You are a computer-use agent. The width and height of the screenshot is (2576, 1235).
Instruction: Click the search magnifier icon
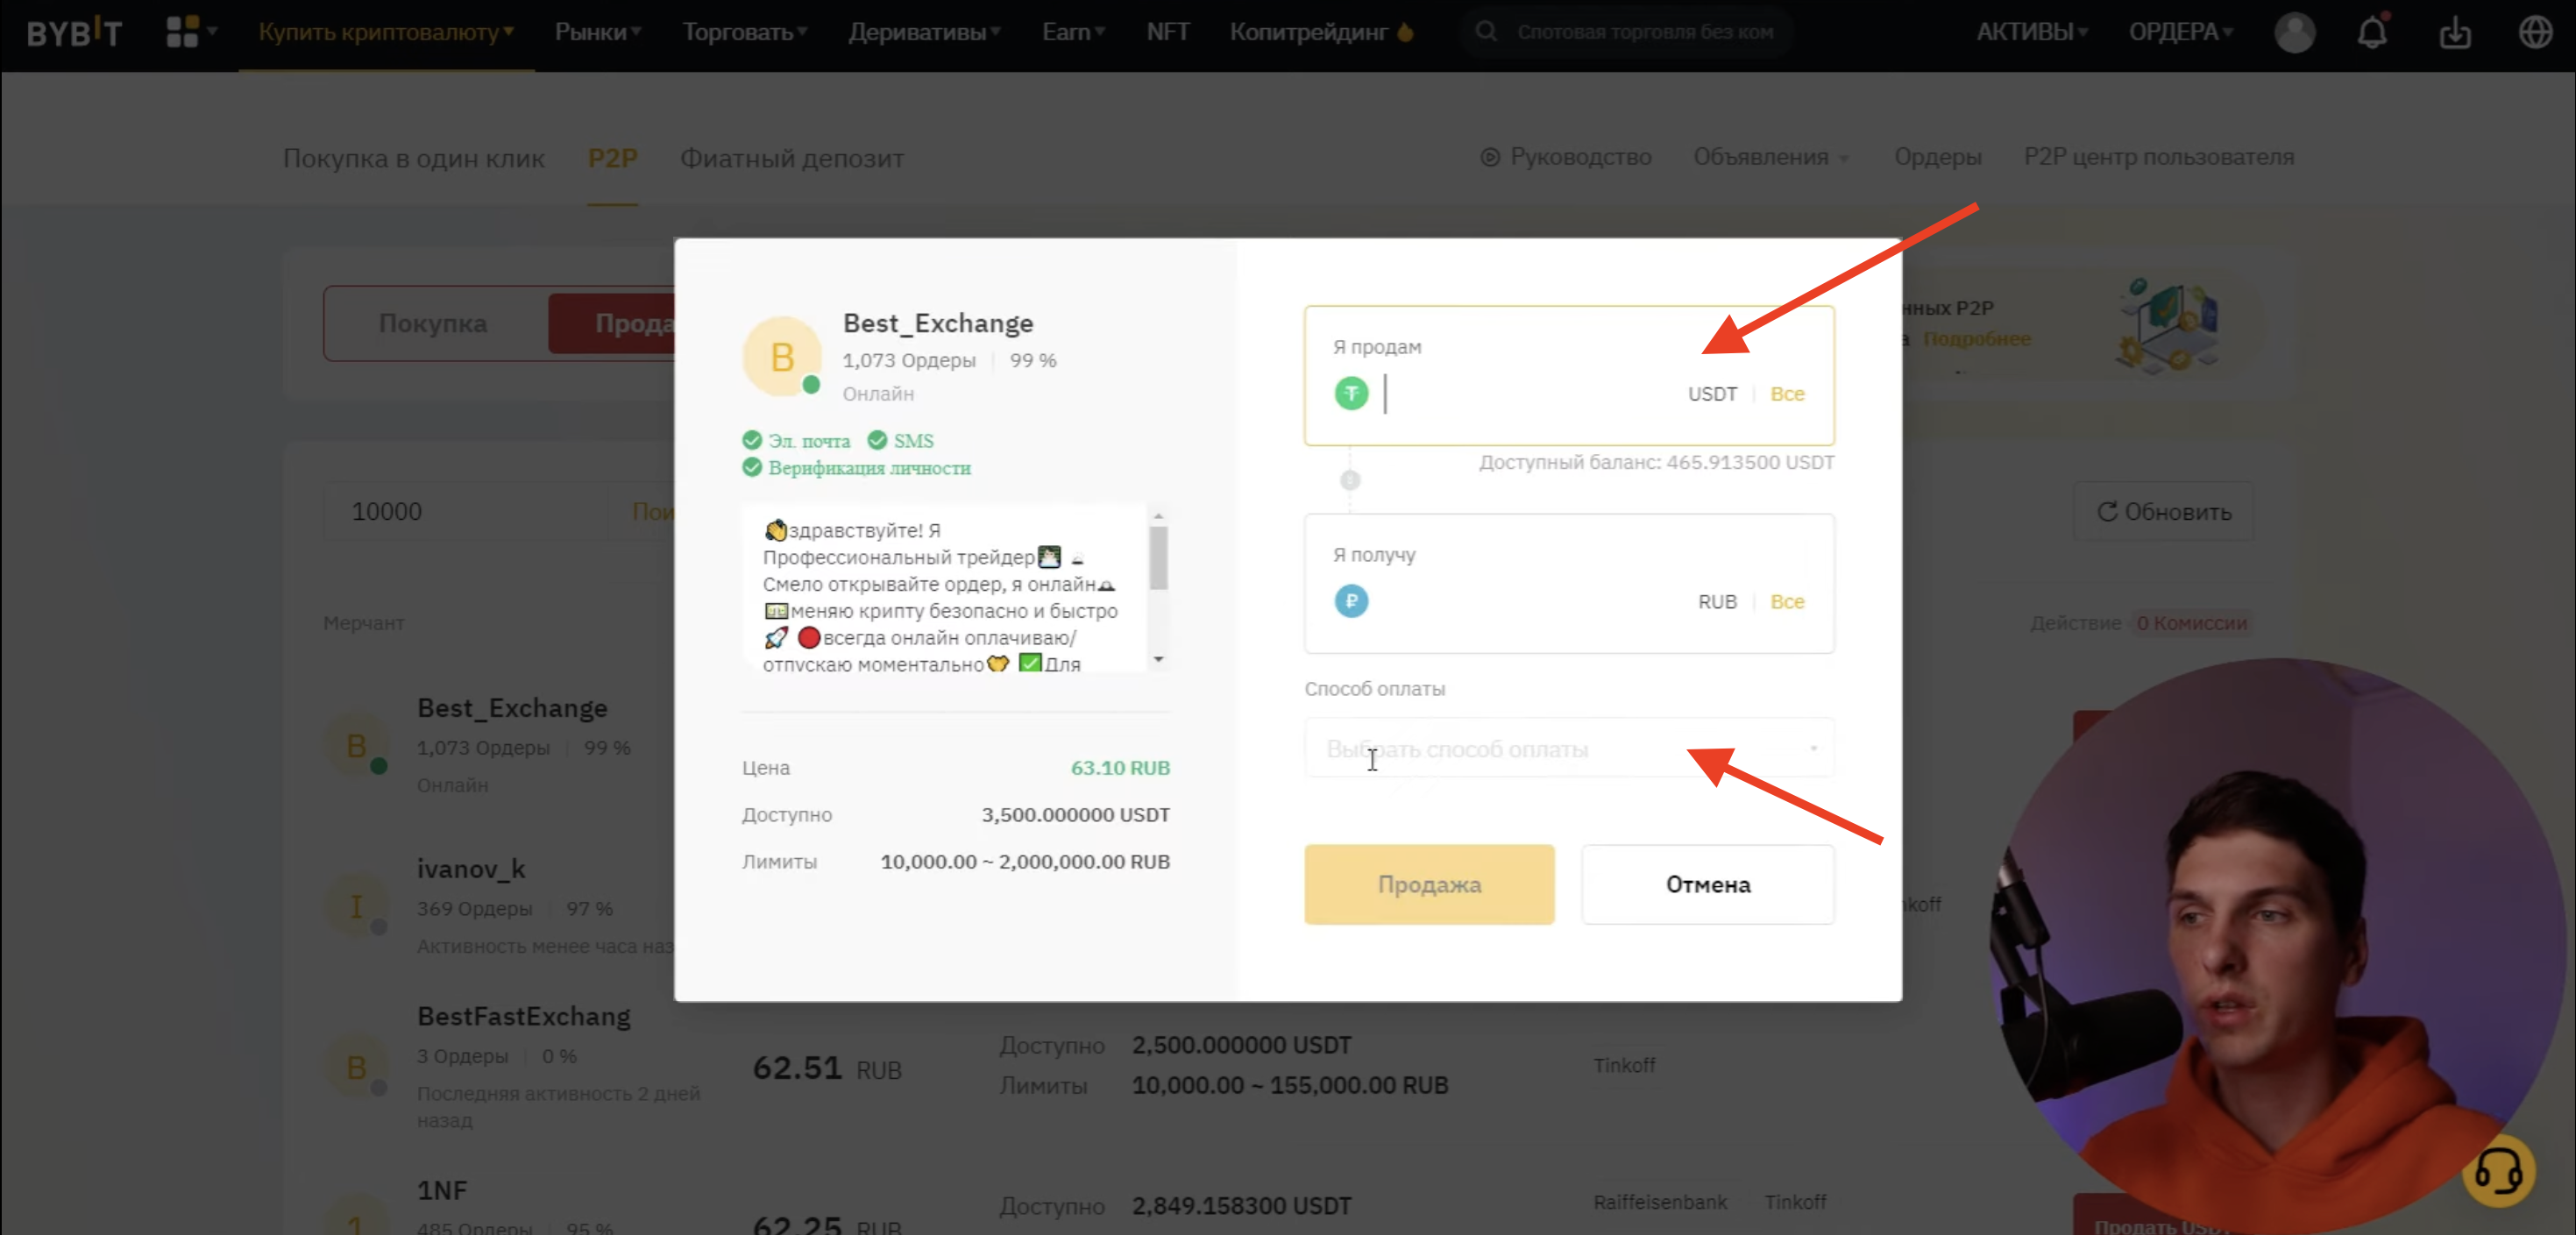click(1486, 32)
